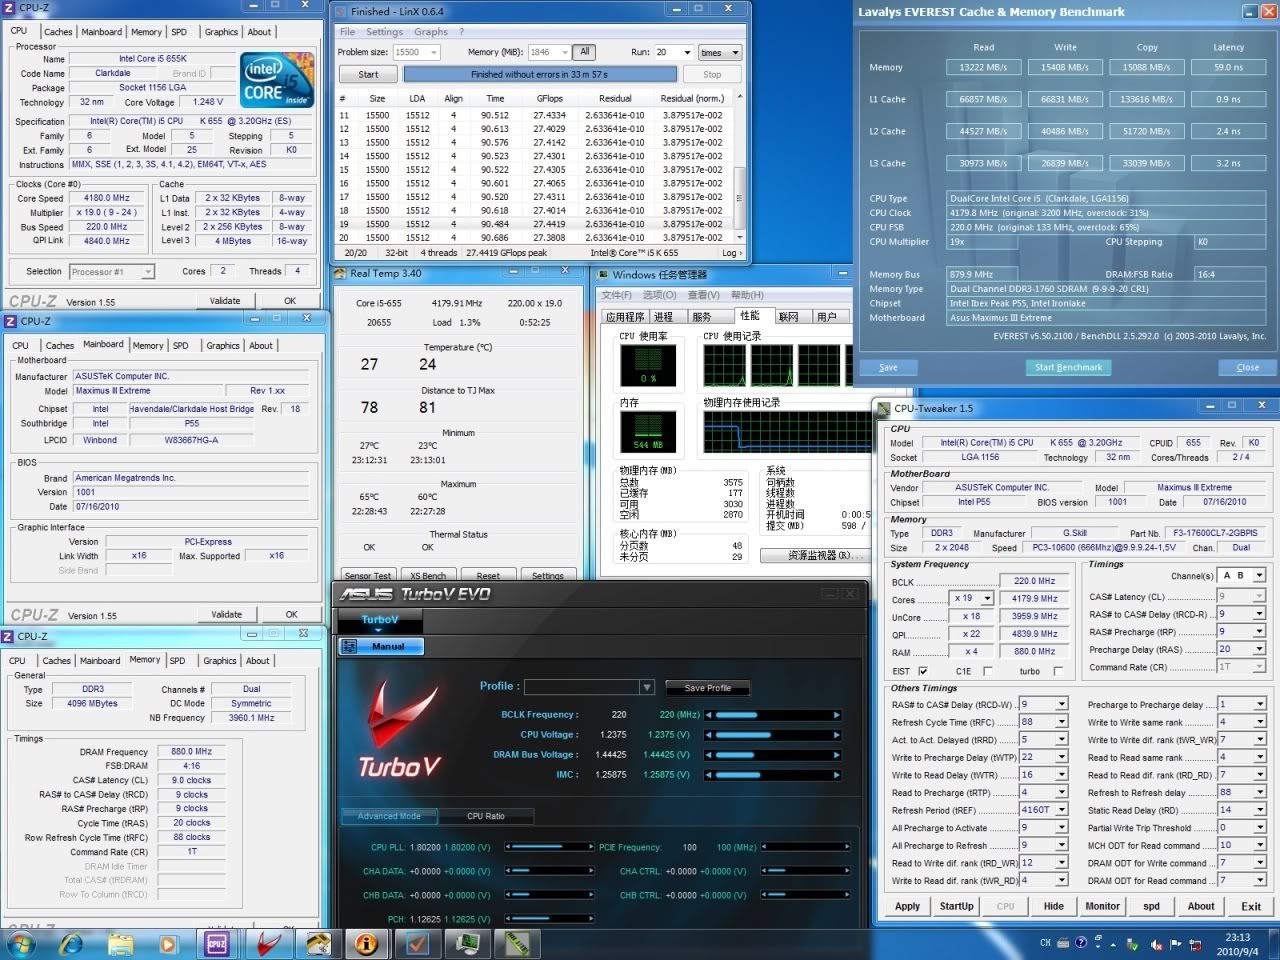This screenshot has height=960, width=1280.
Task: Switch to the SPD tab in top CPU-Z
Action: pos(179,32)
